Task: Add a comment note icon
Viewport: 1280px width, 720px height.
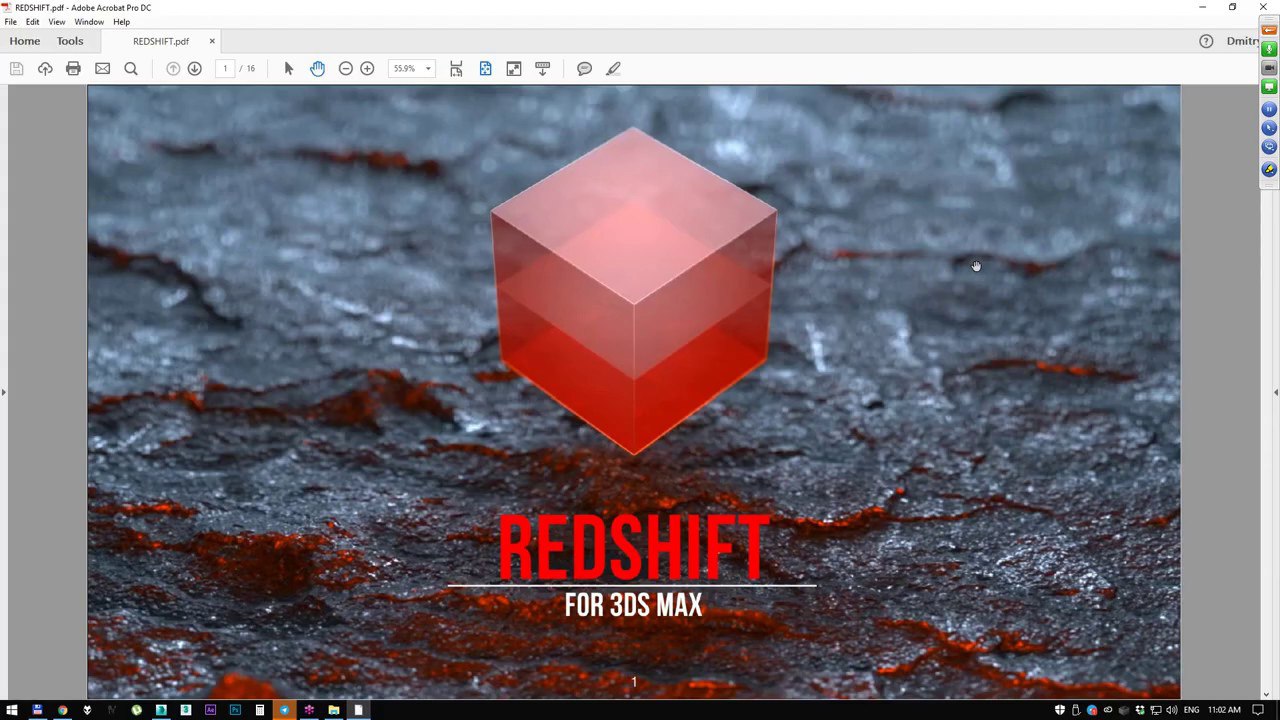Action: tap(584, 68)
